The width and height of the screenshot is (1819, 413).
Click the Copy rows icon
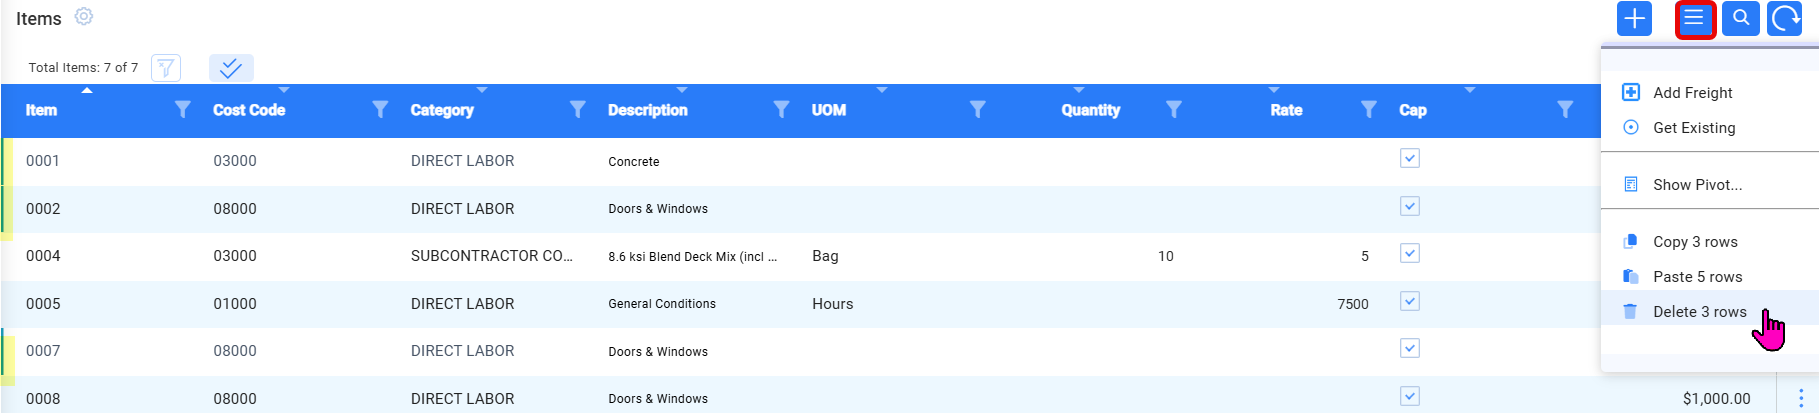click(1631, 241)
